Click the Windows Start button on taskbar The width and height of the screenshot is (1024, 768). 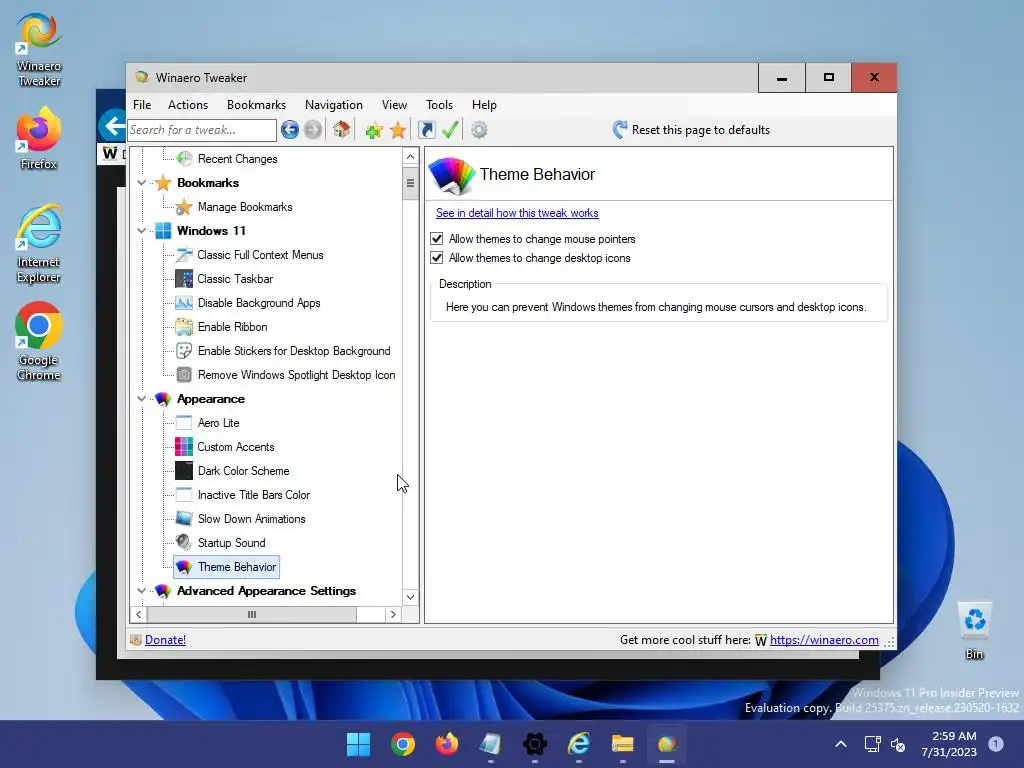click(358, 744)
